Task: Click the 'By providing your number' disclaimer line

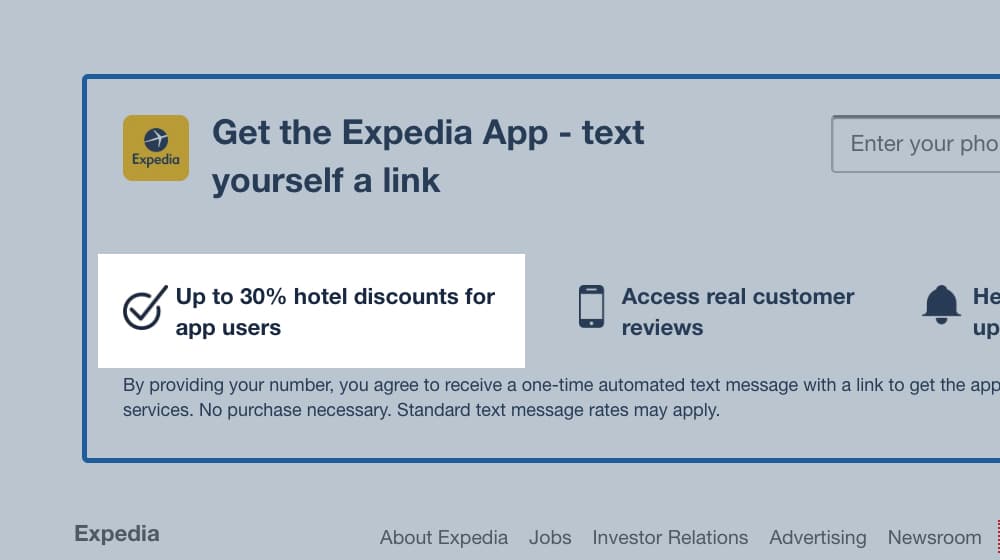Action: [x=561, y=385]
